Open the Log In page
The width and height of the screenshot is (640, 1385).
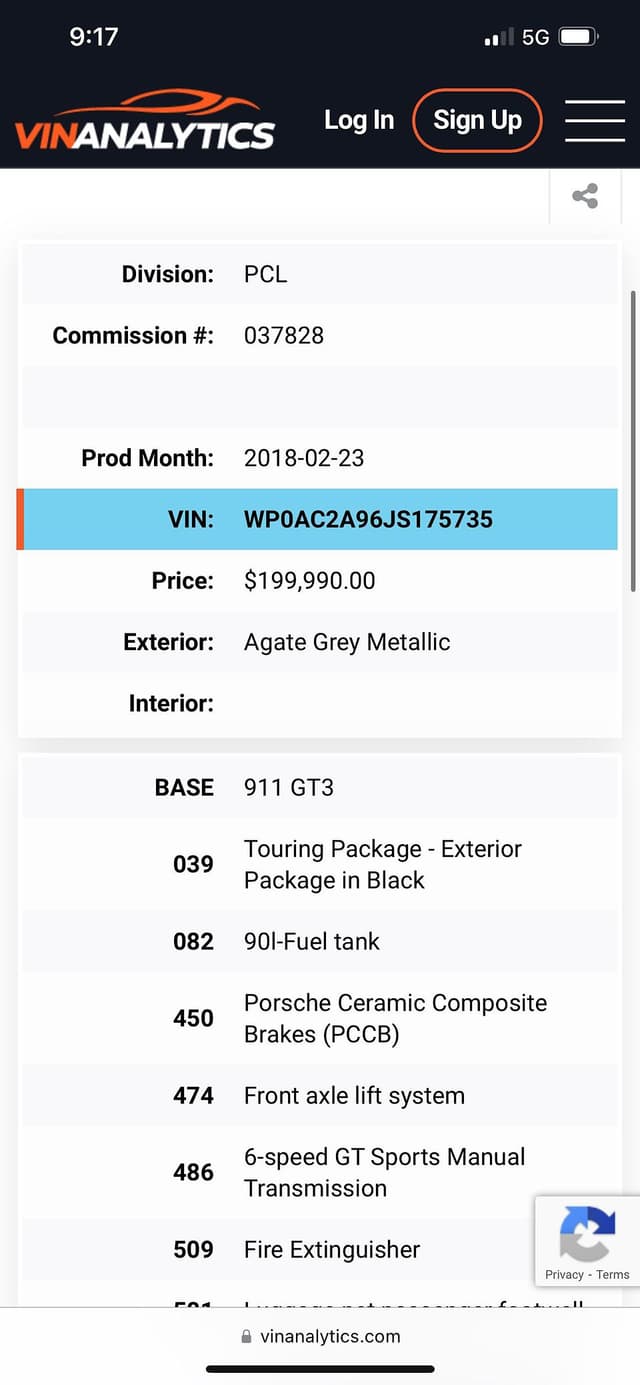tap(359, 120)
